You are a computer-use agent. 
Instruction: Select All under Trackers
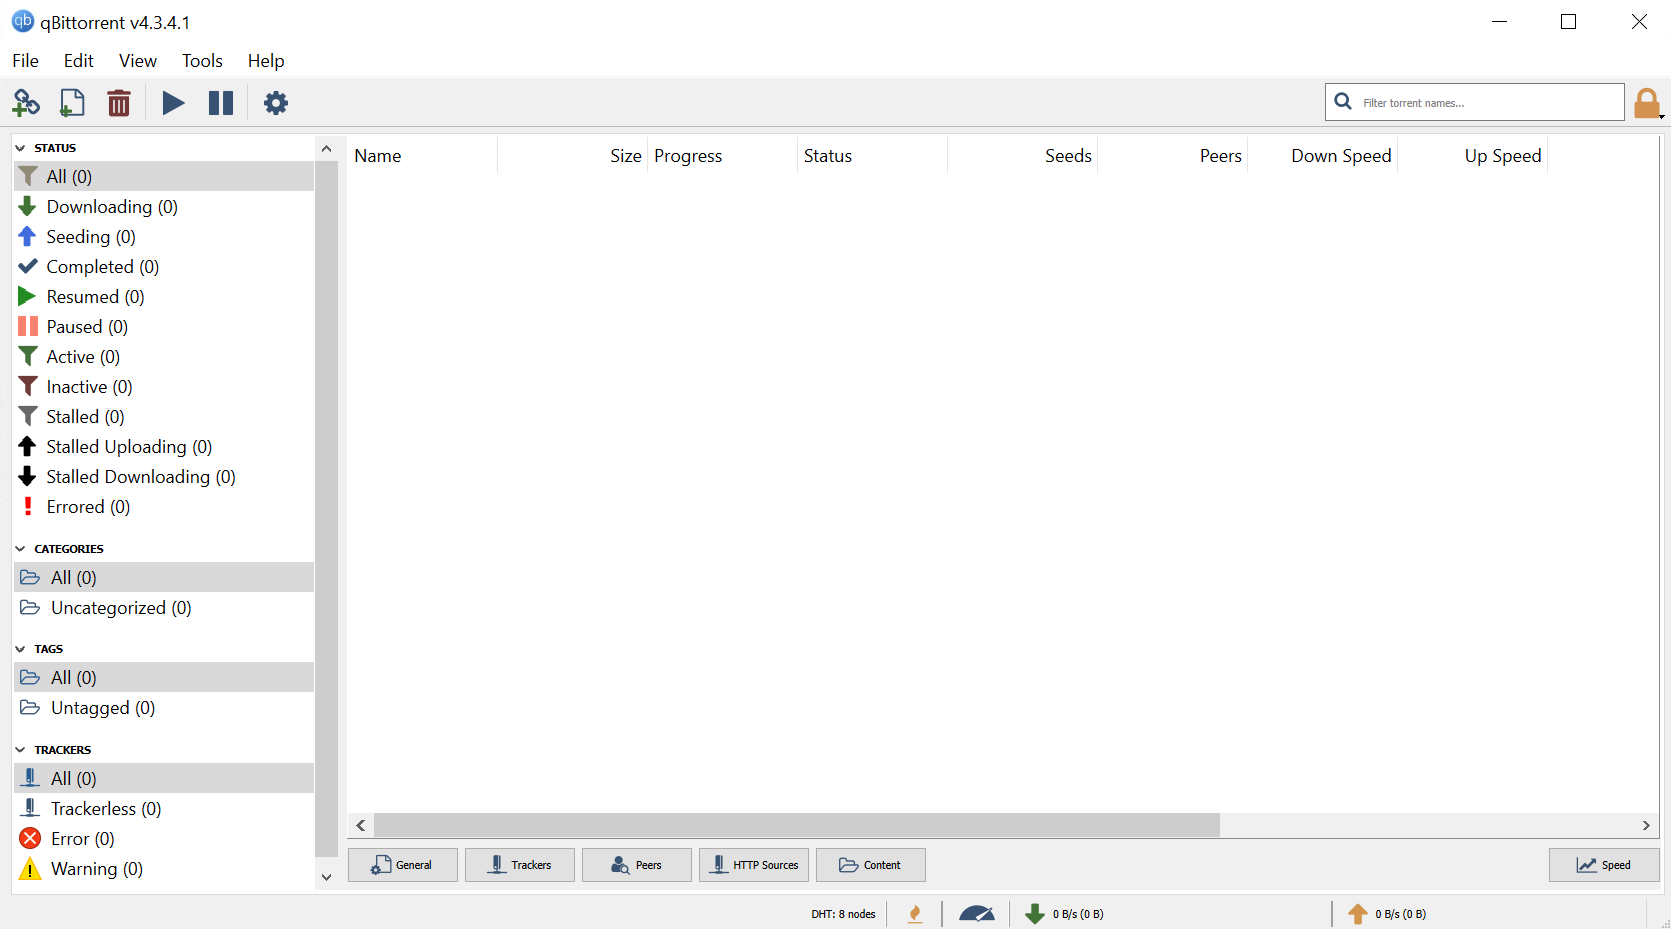coord(164,779)
